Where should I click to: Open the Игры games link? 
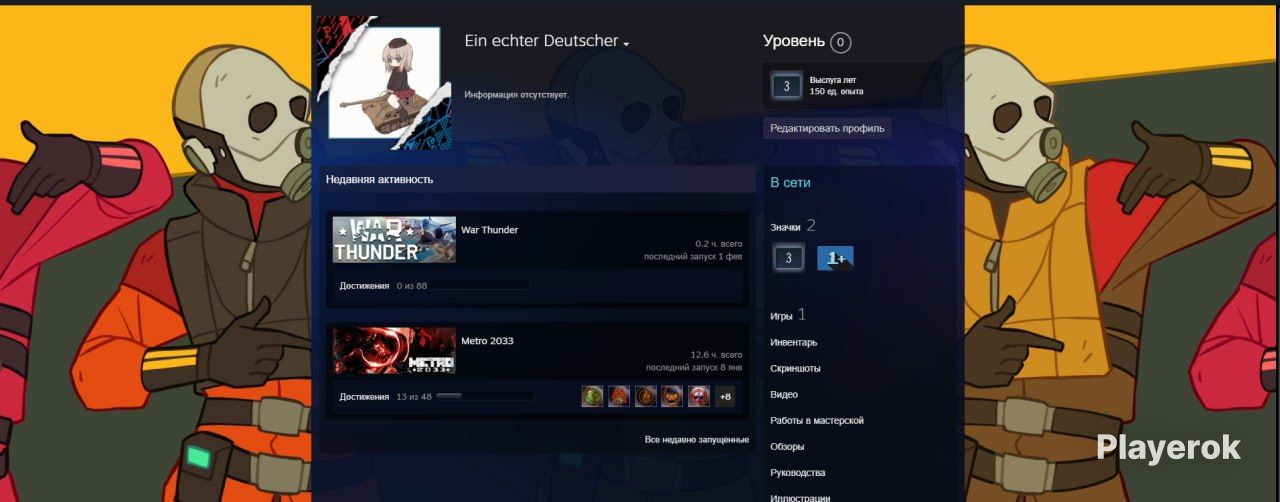tap(781, 316)
